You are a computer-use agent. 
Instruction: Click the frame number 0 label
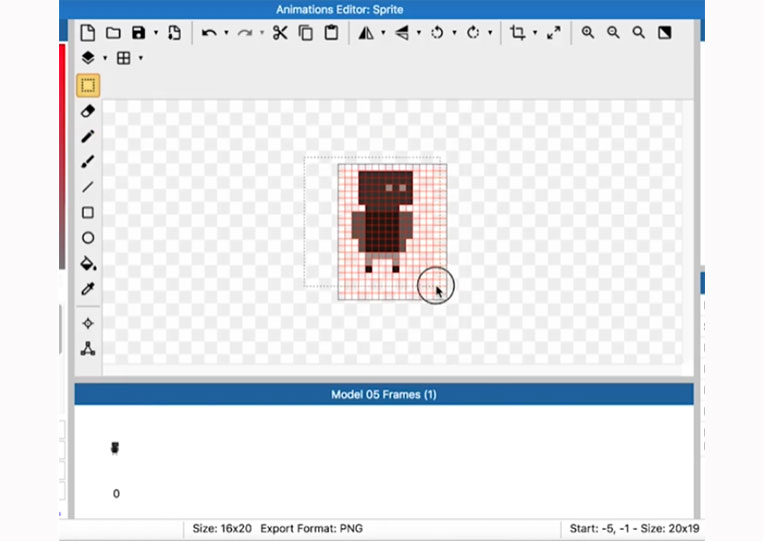pyautogui.click(x=116, y=494)
